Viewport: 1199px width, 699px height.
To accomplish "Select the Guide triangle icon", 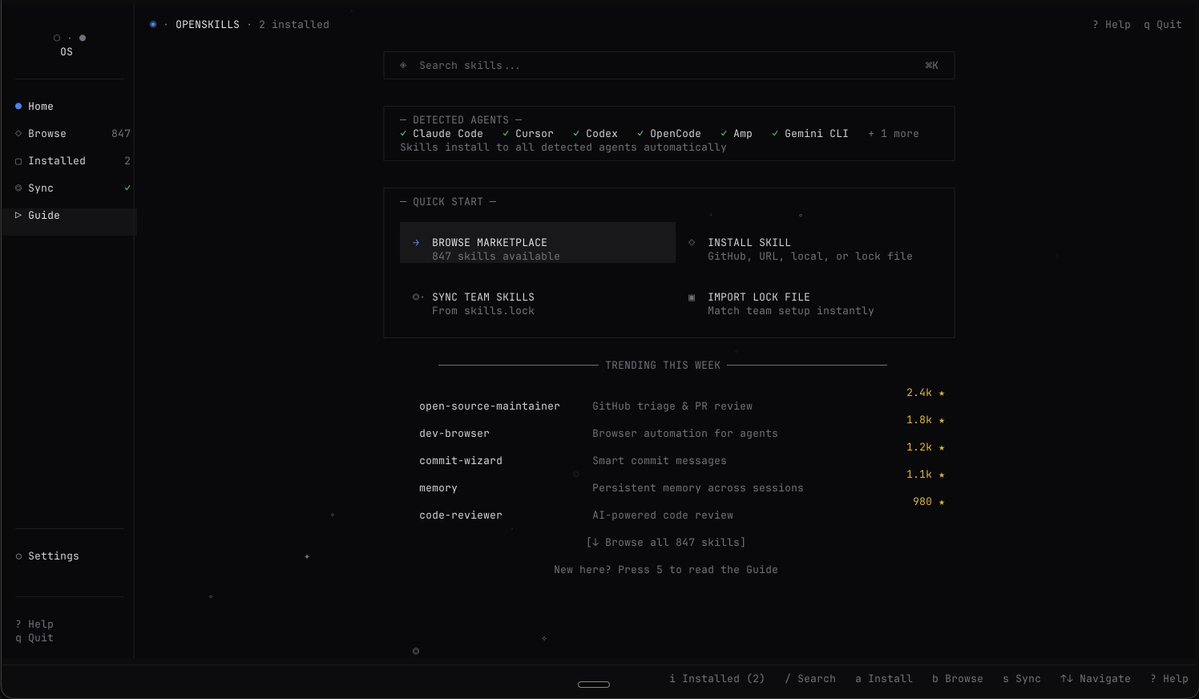I will coord(18,214).
